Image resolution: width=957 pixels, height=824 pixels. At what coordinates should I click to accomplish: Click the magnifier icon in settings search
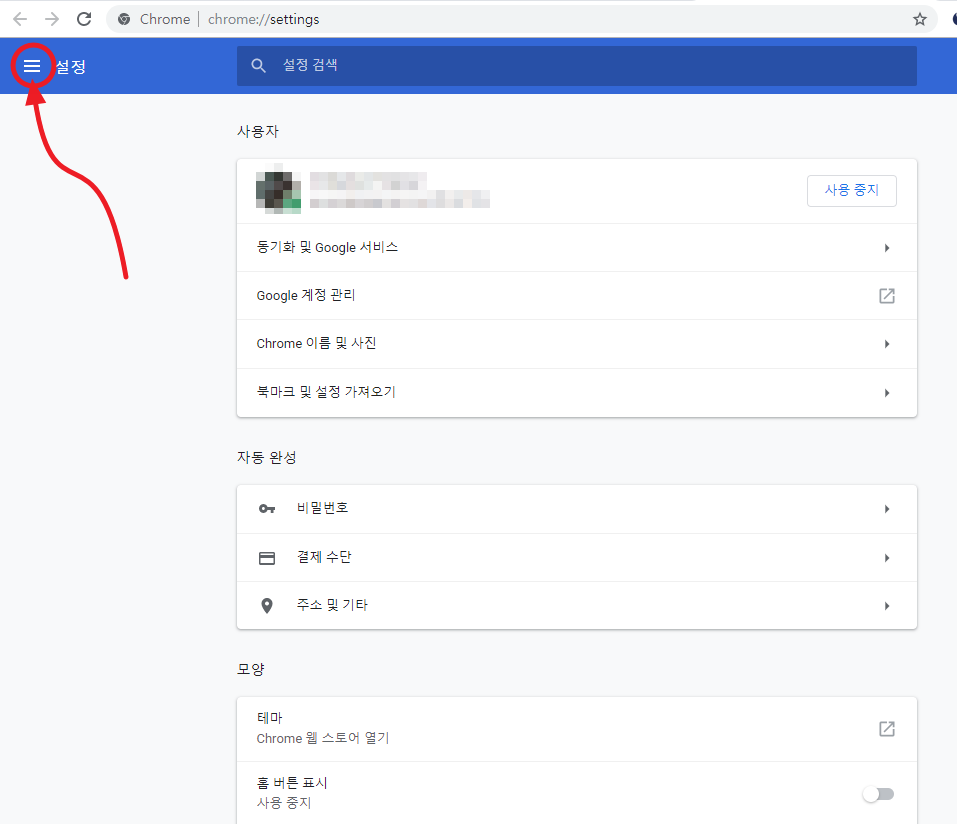[258, 65]
